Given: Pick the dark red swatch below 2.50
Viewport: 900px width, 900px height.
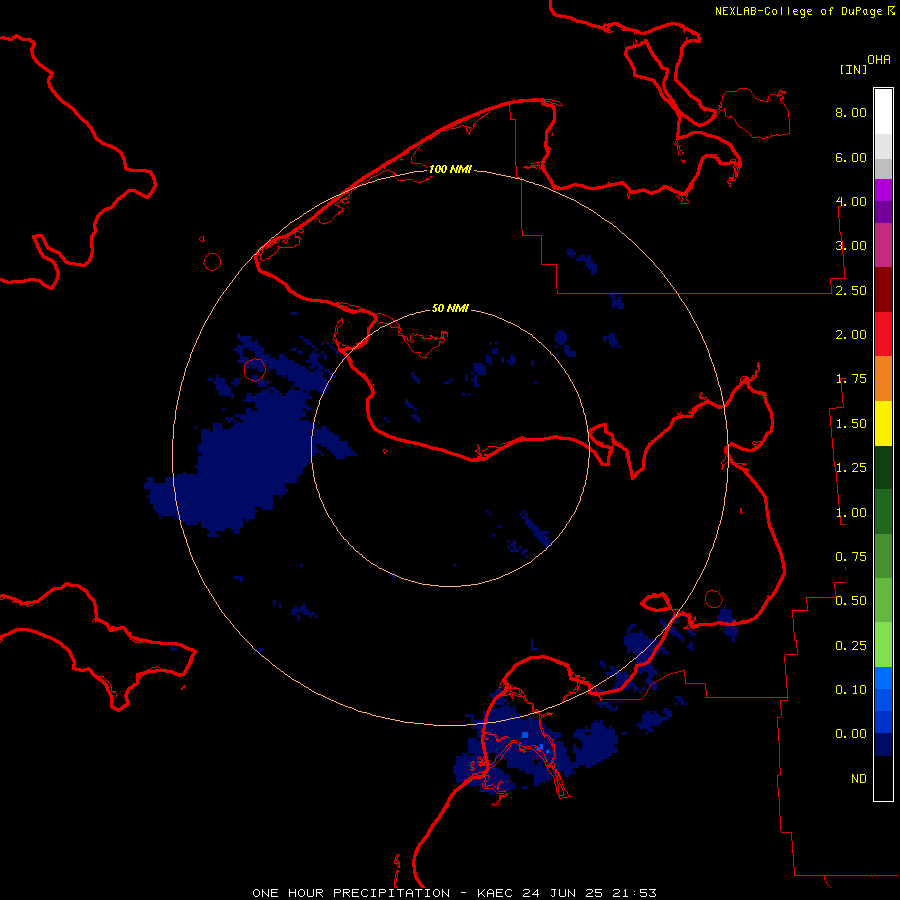Looking at the screenshot, I should coord(883,290).
